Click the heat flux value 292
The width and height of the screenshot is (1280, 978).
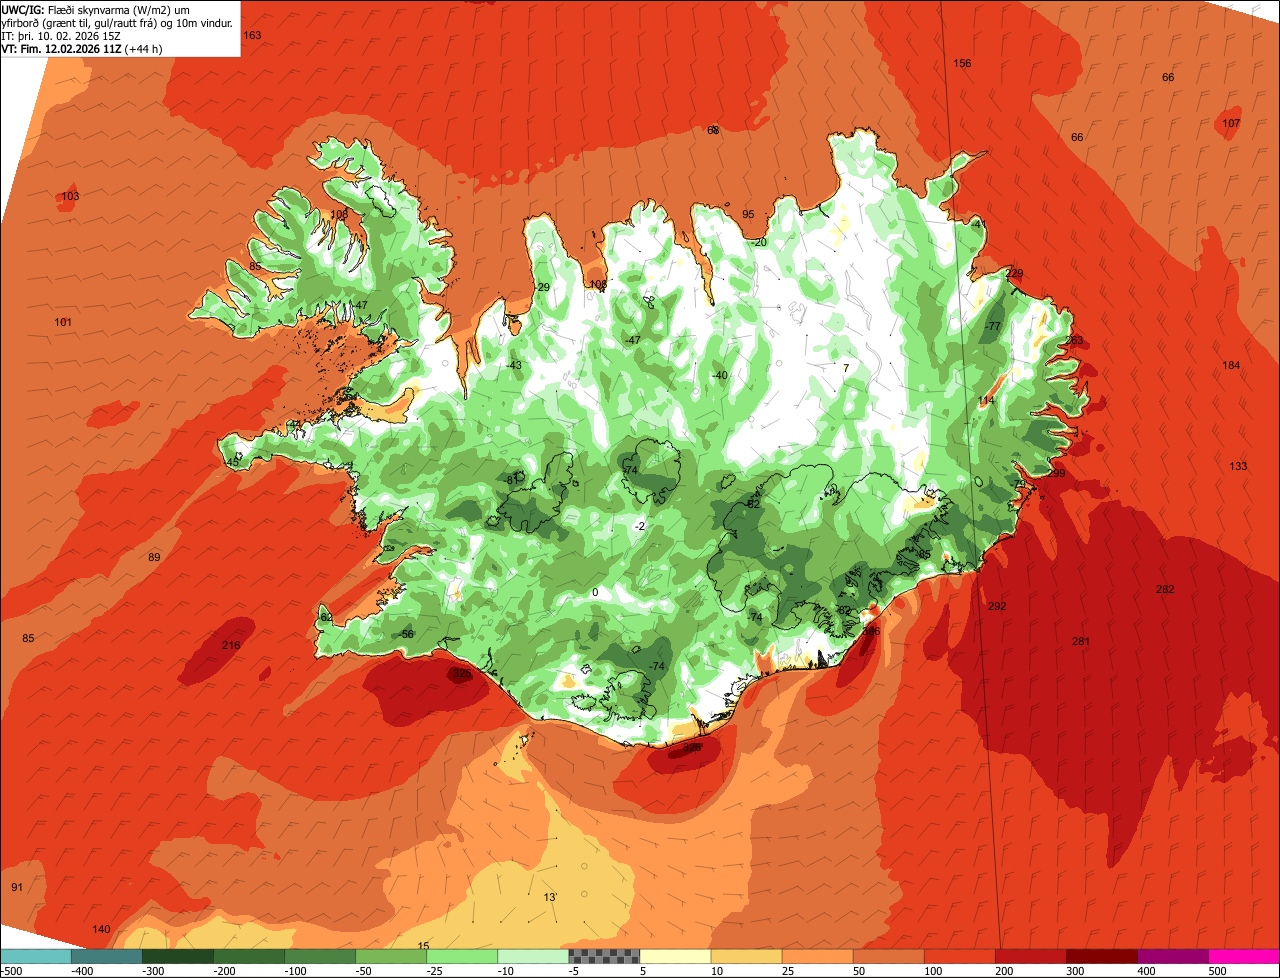997,606
